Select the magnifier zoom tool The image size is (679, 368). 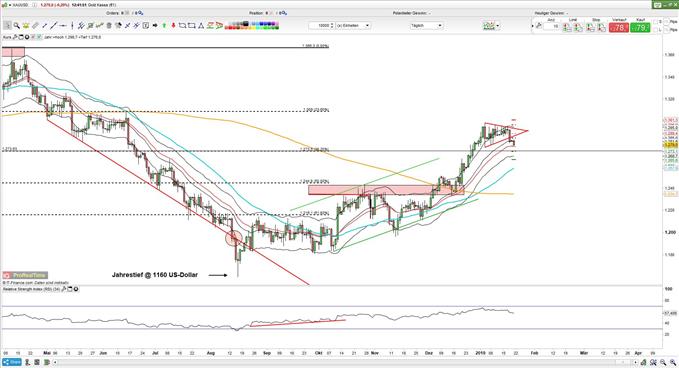pos(17,26)
